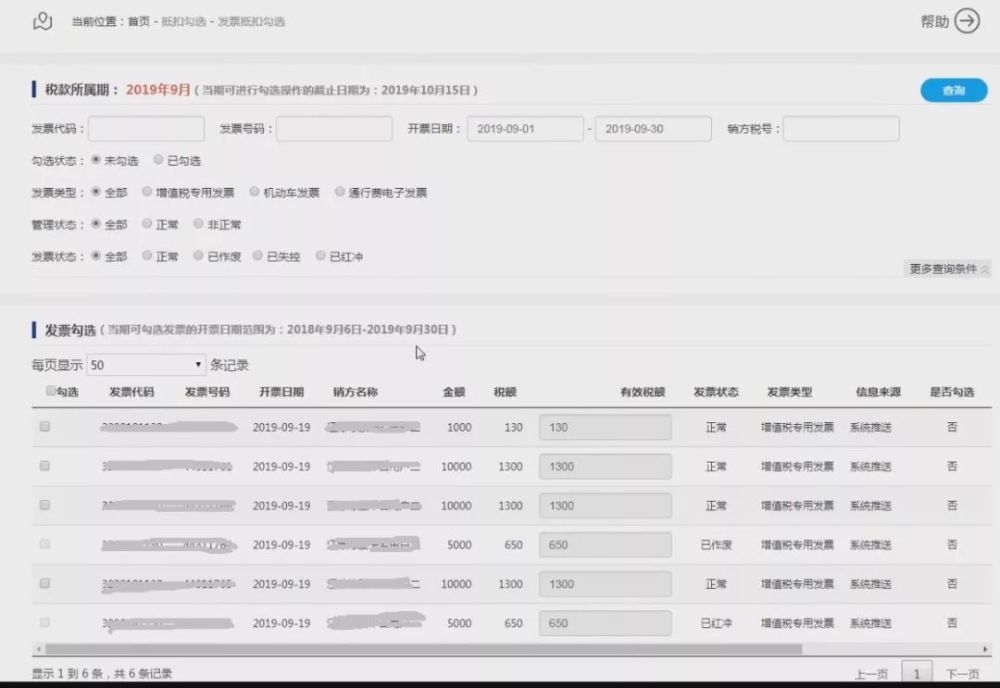
Task: Click the 发票代码 input field
Action: (x=146, y=128)
